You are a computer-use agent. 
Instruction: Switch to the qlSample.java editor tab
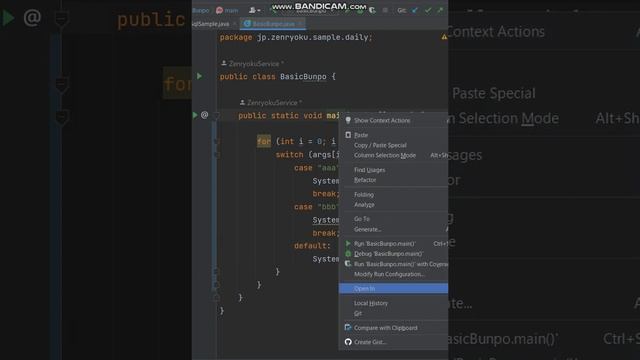[x=211, y=24]
